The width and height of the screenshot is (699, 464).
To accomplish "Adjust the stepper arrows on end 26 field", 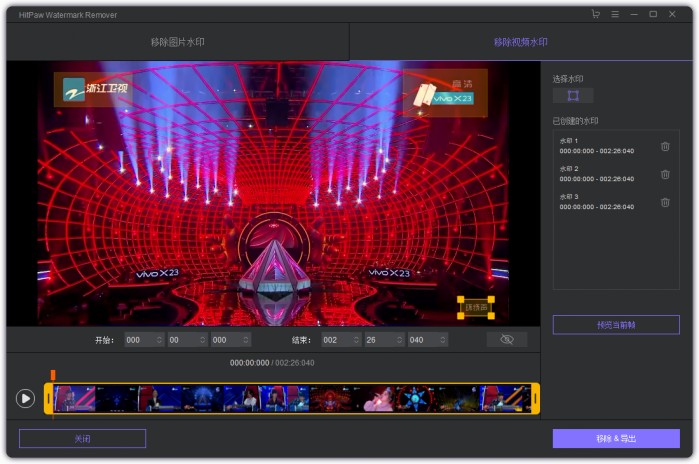I will [x=399, y=340].
